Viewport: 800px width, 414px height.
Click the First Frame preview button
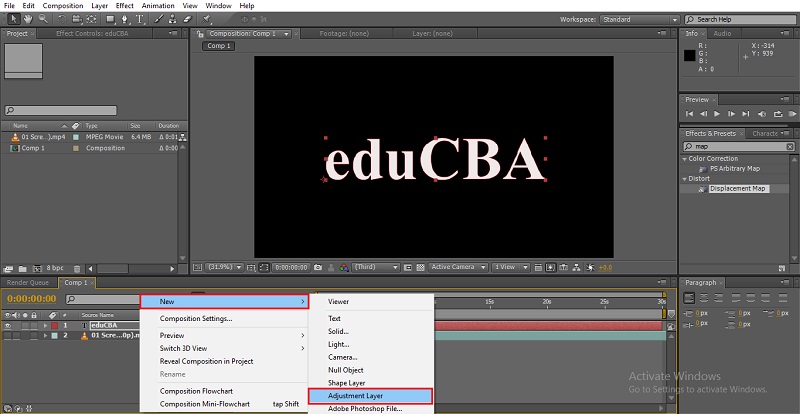[x=689, y=114]
